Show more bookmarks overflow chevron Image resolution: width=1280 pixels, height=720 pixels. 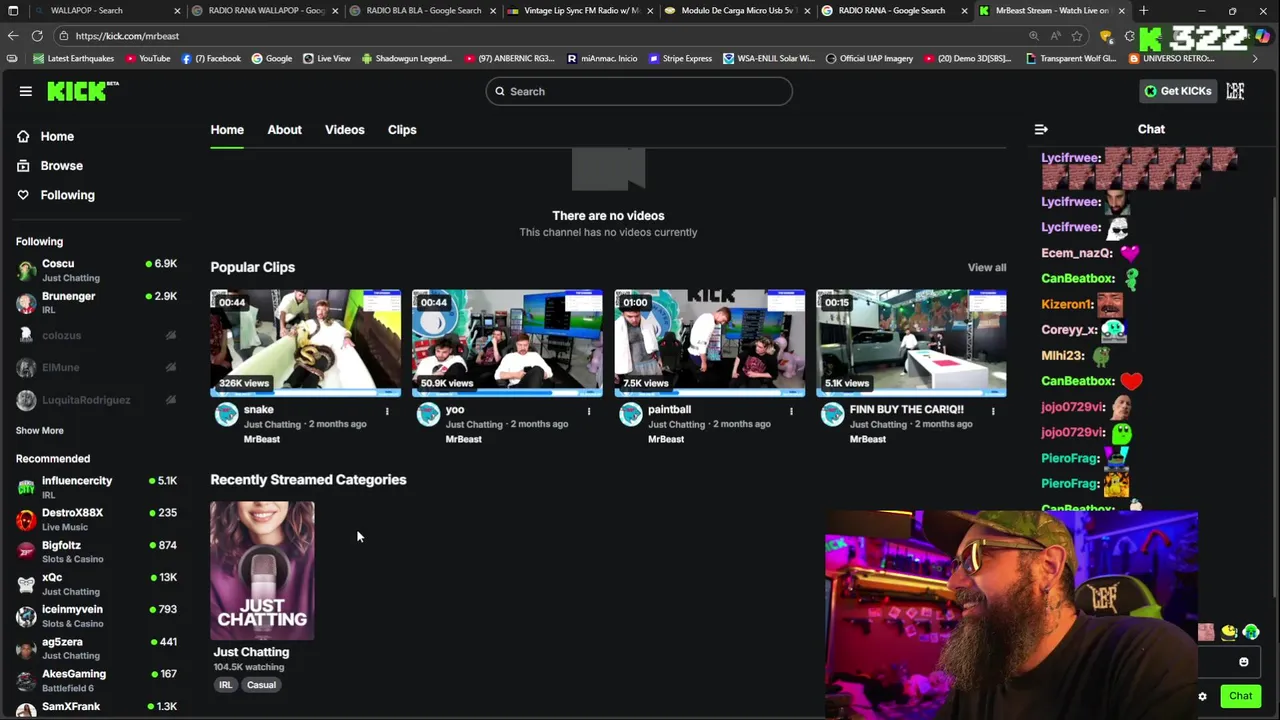(1255, 59)
